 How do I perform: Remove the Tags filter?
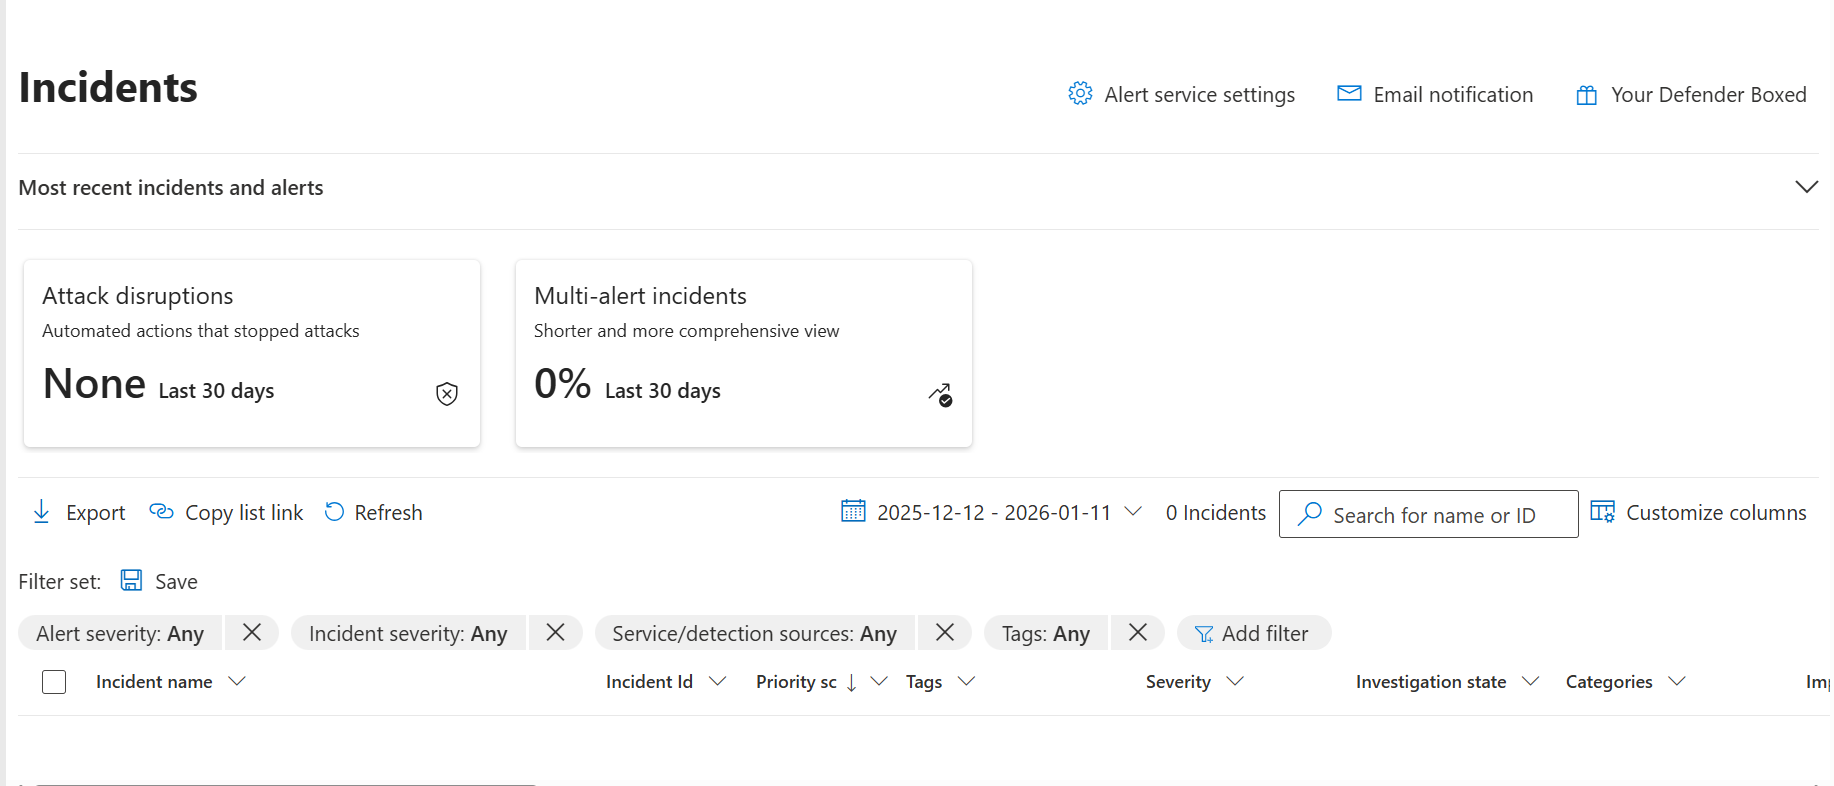[x=1138, y=632]
